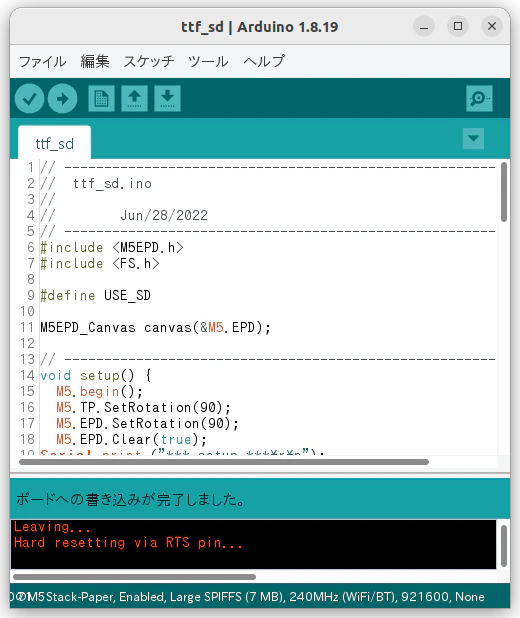Open a sketch with the up-arrow icon
Screen dimensions: 520x618
[x=134, y=99]
